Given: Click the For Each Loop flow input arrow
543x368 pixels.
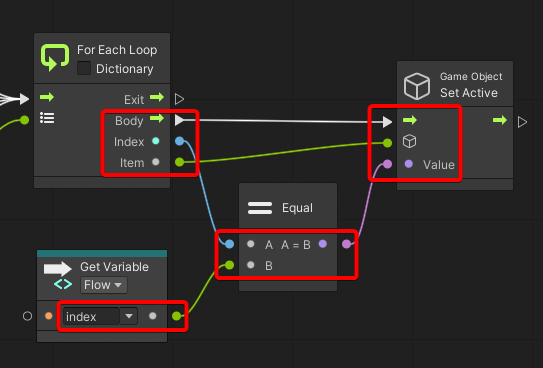Looking at the screenshot, I should coord(47,97).
